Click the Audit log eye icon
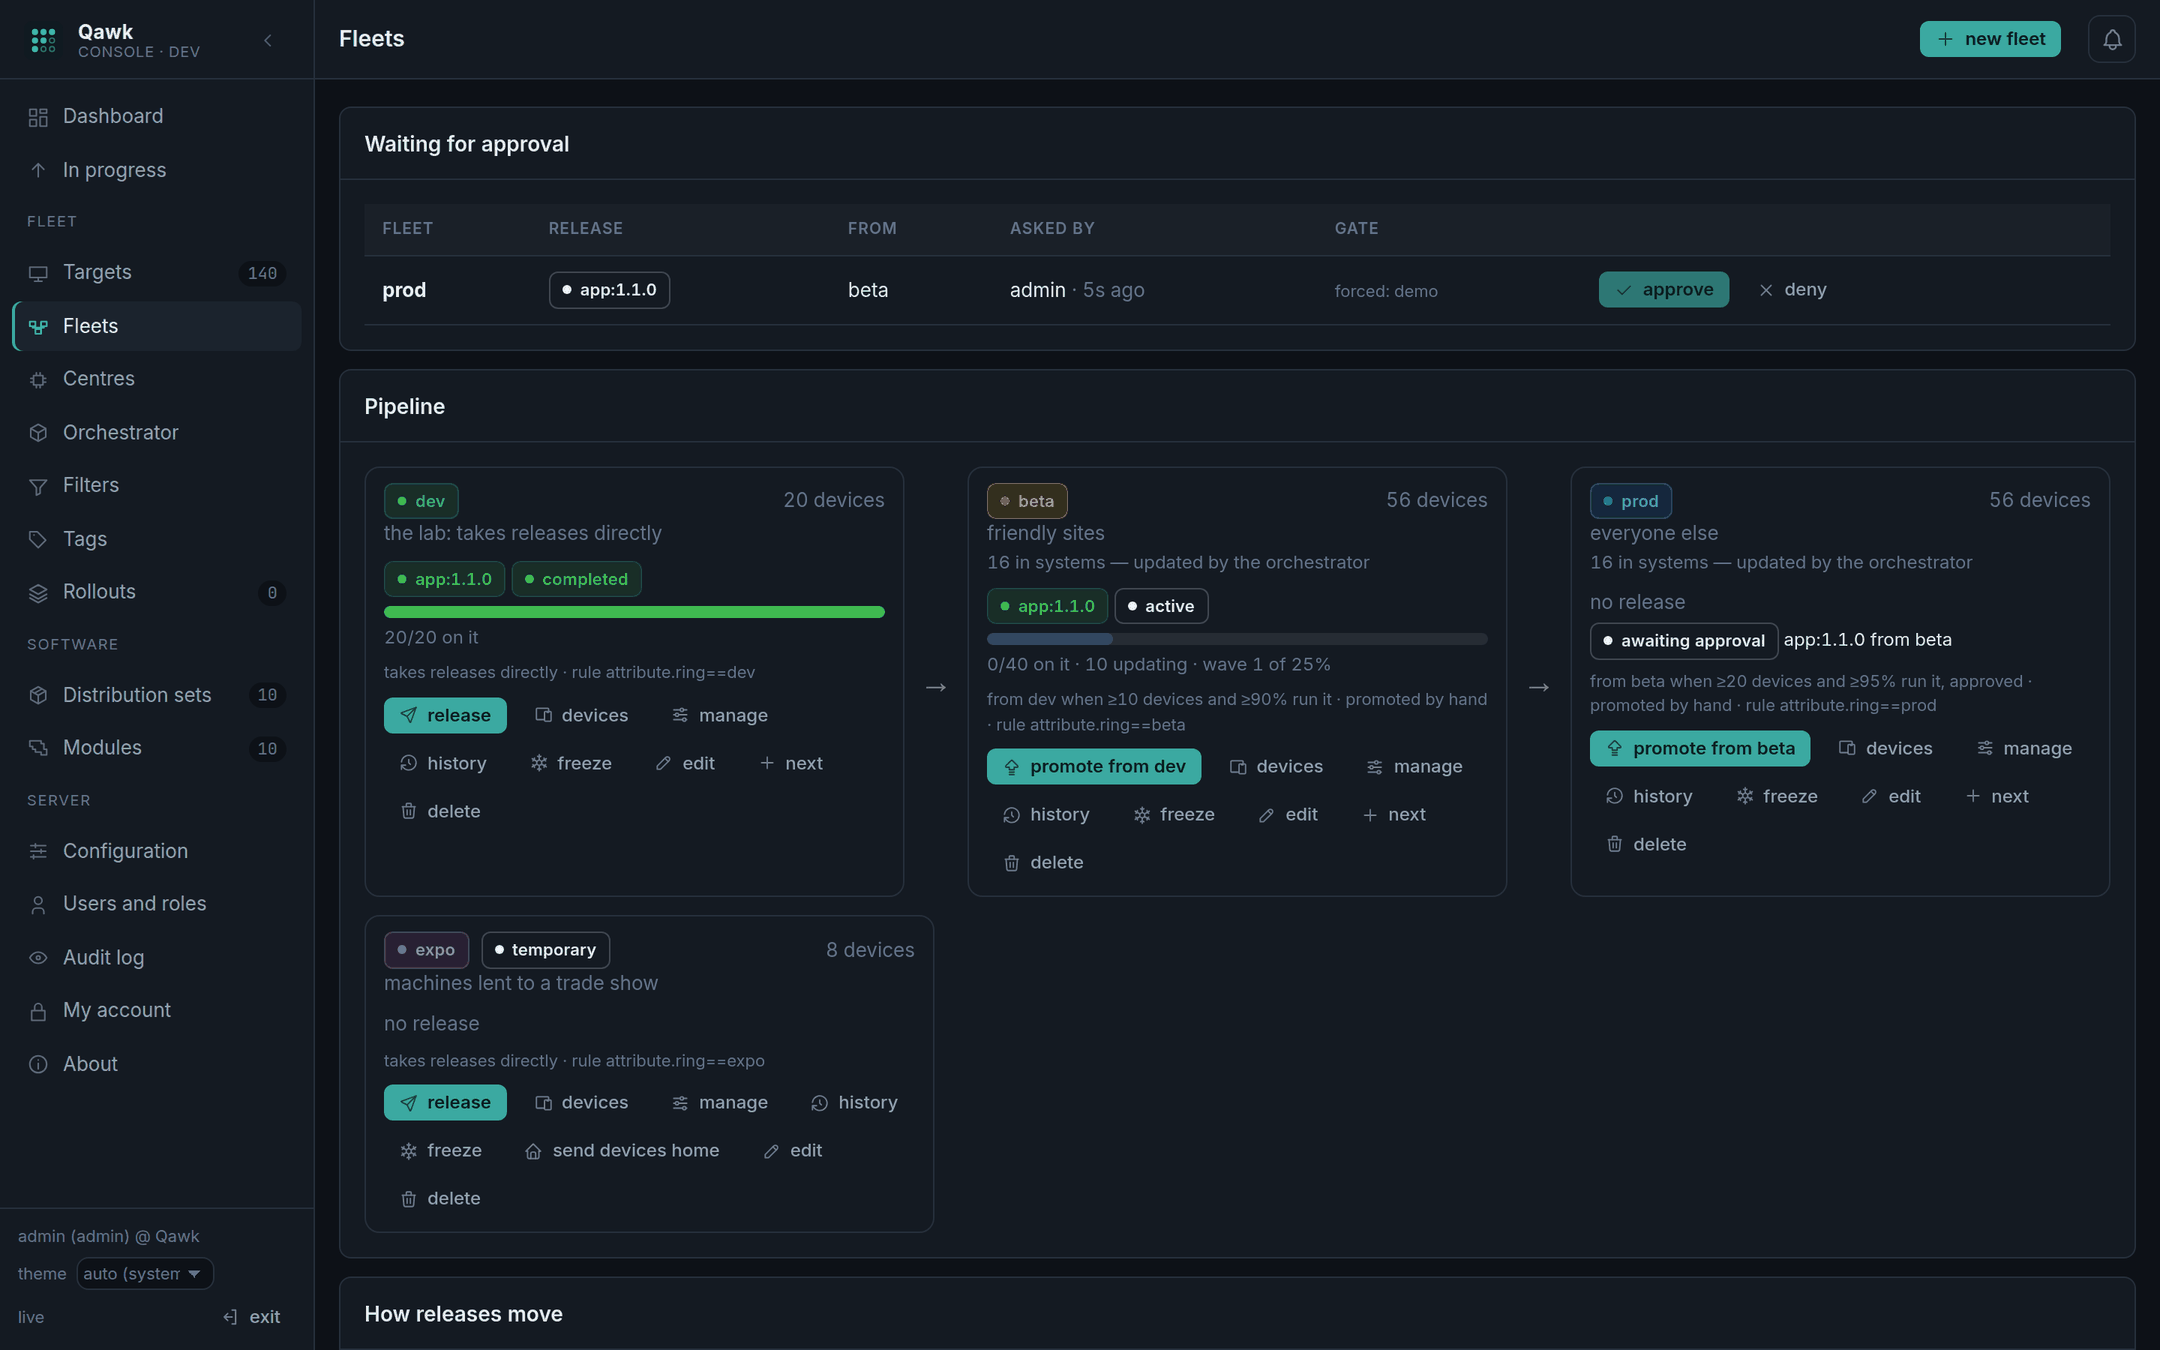This screenshot has height=1350, width=2160. (38, 958)
